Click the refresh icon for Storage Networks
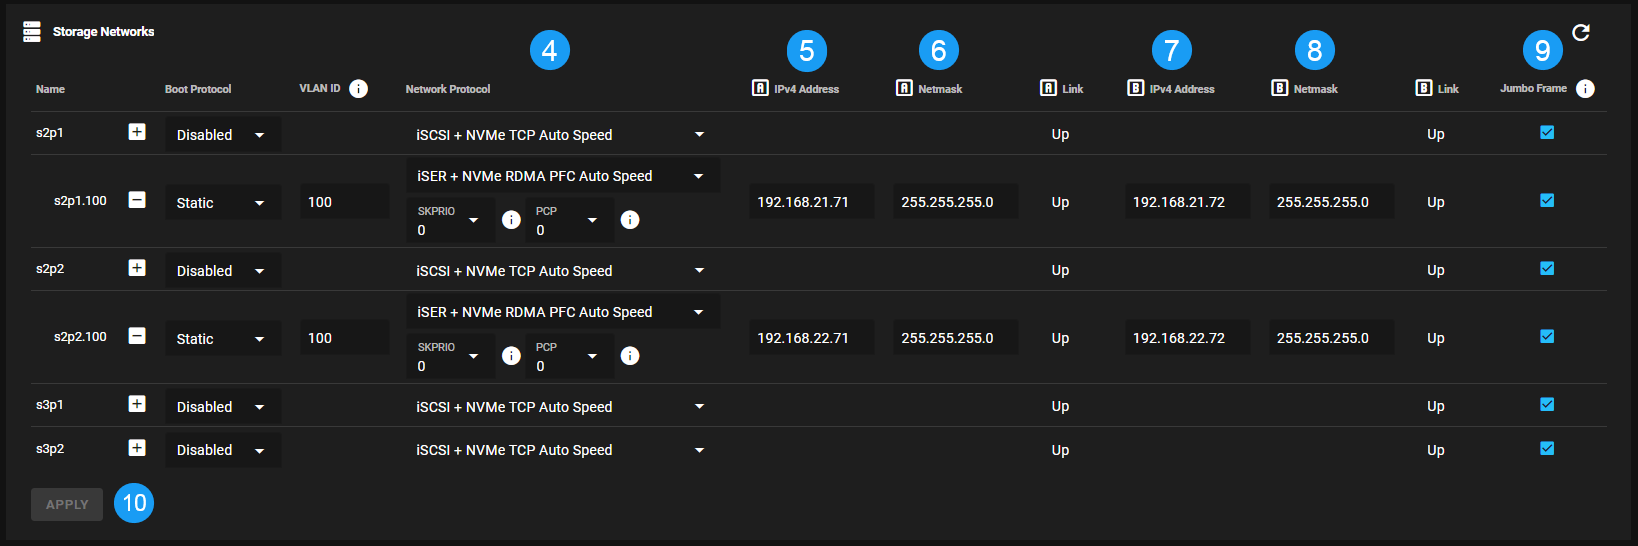Screen dimensions: 1638x546 click(x=1580, y=33)
